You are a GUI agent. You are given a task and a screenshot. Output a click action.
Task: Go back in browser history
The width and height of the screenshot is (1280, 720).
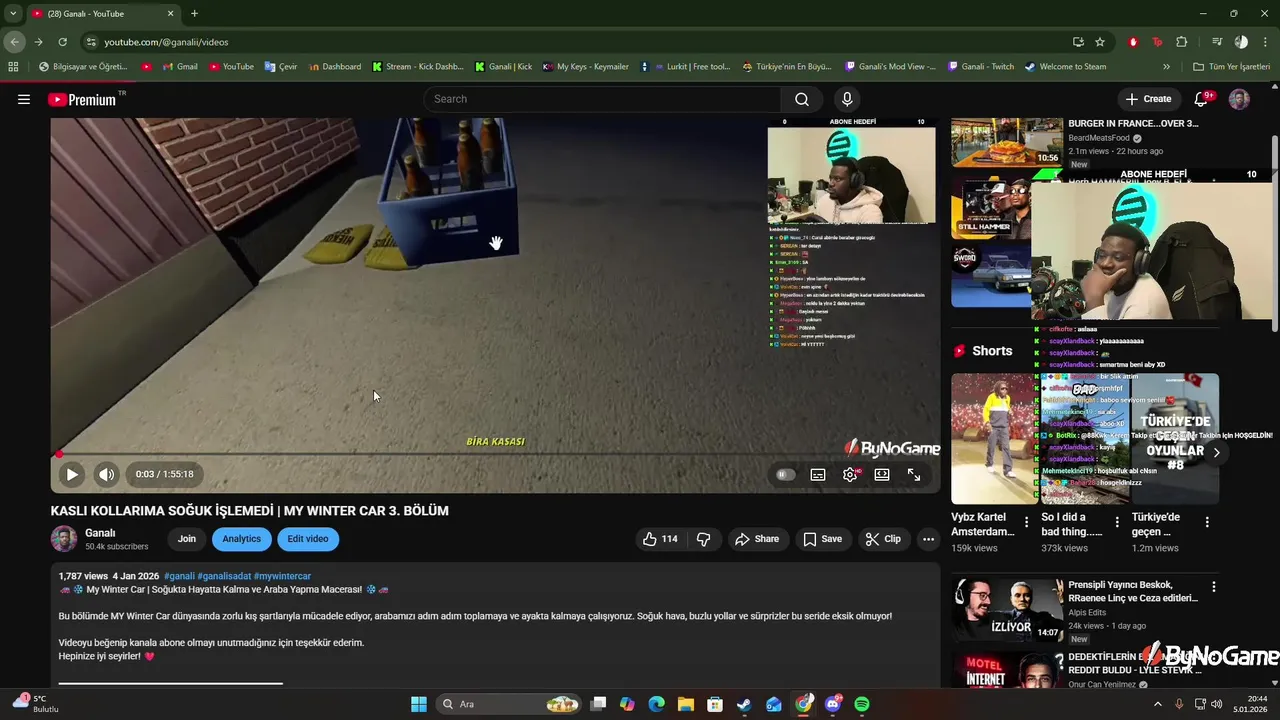click(x=14, y=42)
